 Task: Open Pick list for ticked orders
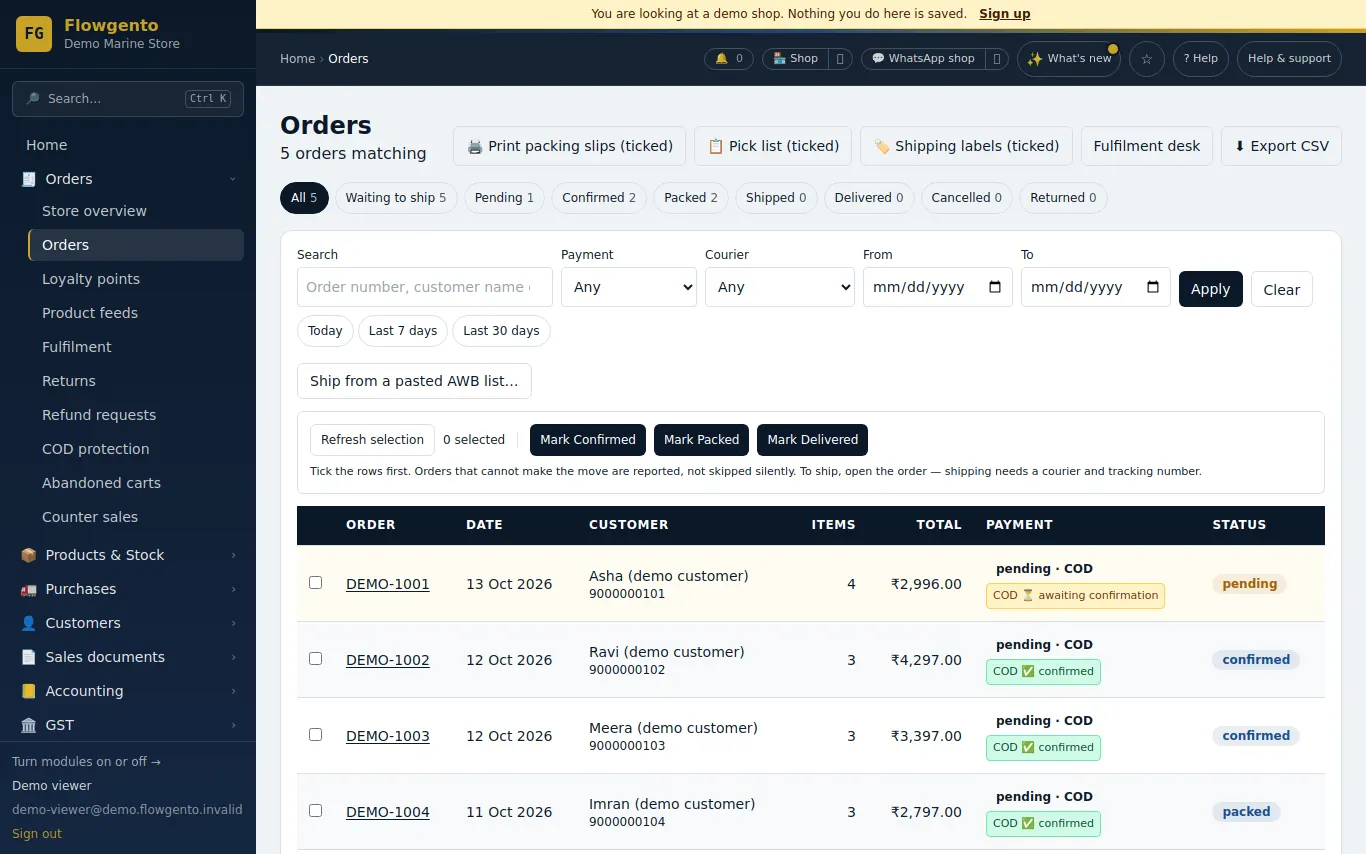(773, 146)
